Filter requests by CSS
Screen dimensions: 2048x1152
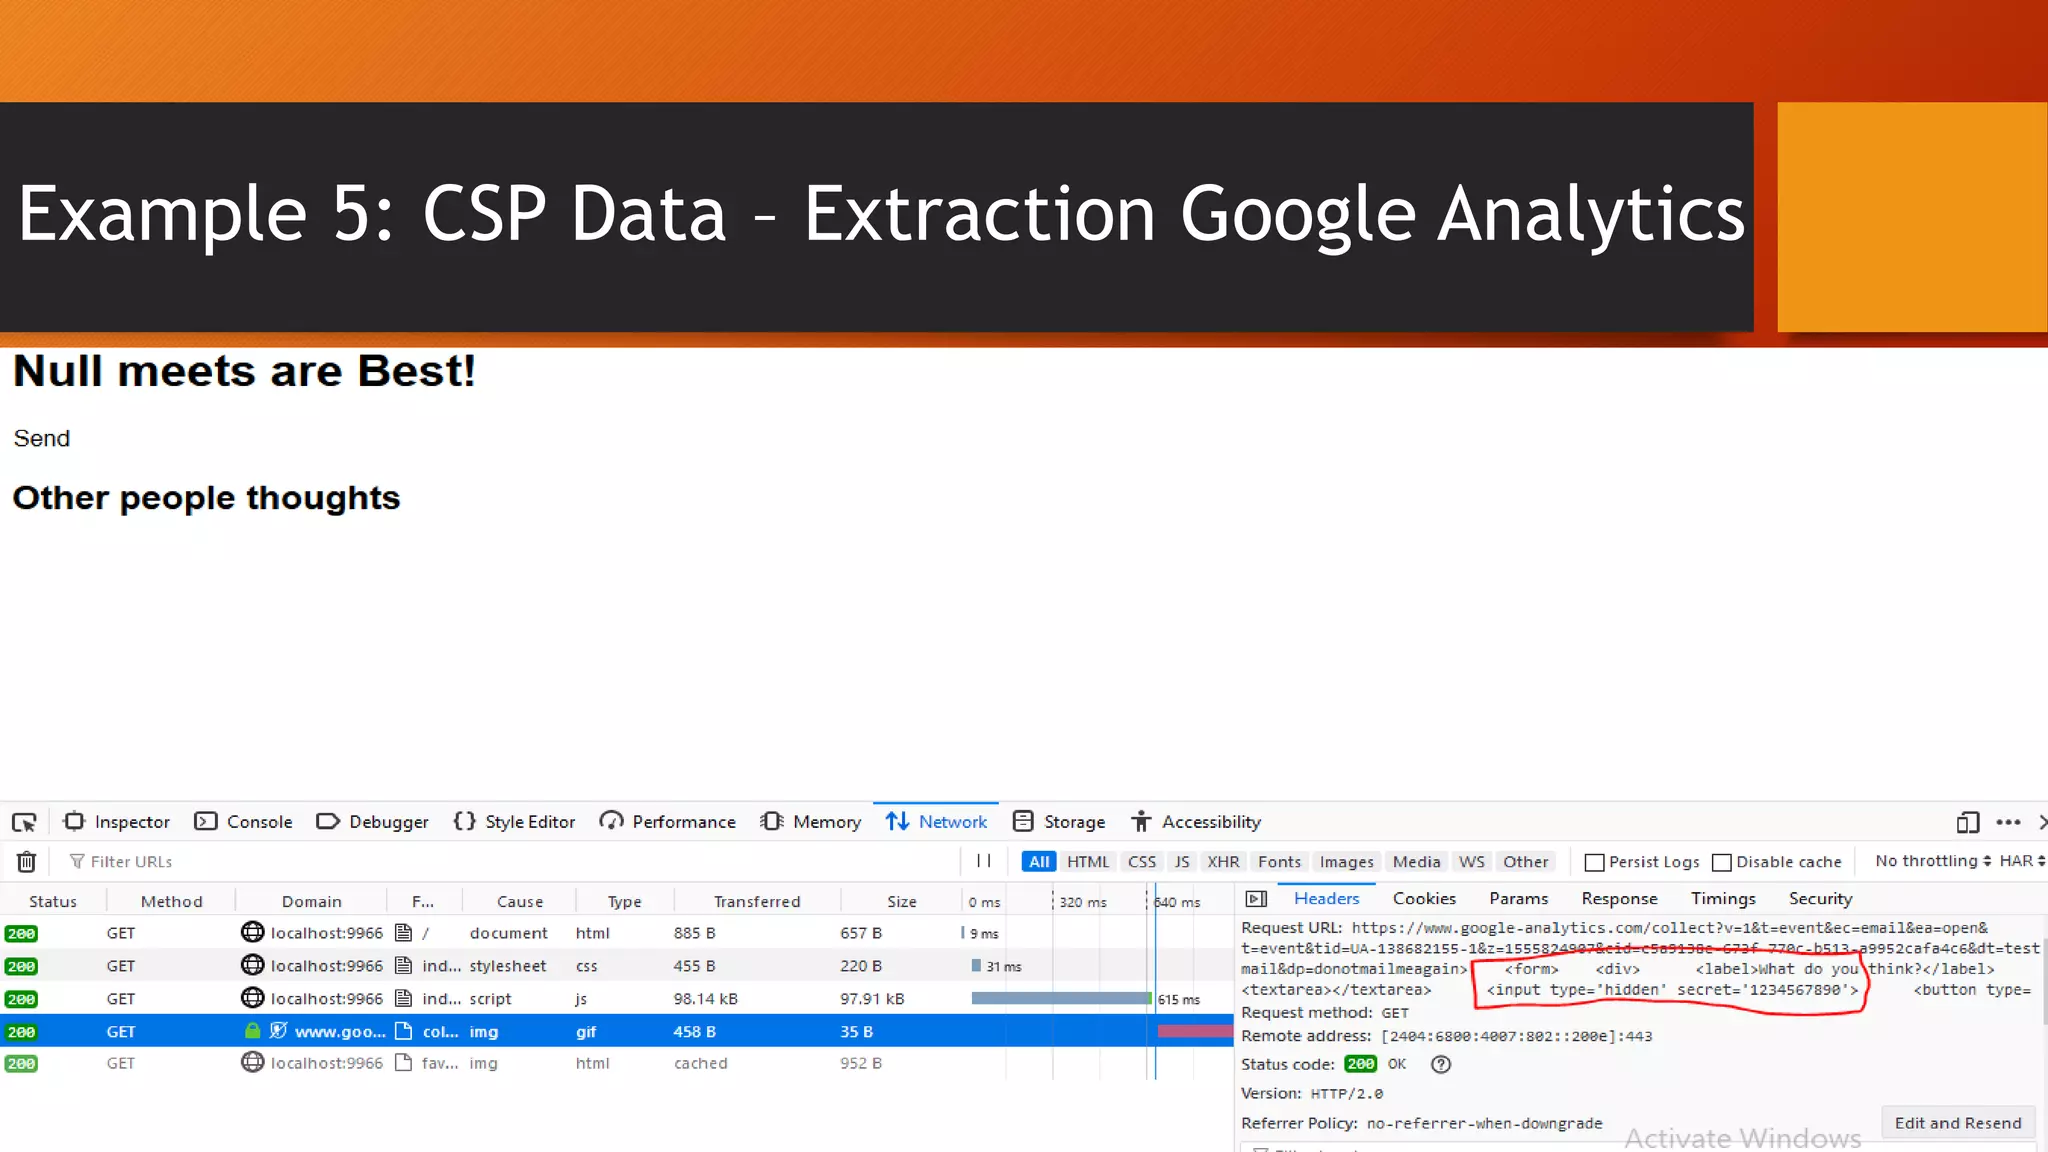1142,861
